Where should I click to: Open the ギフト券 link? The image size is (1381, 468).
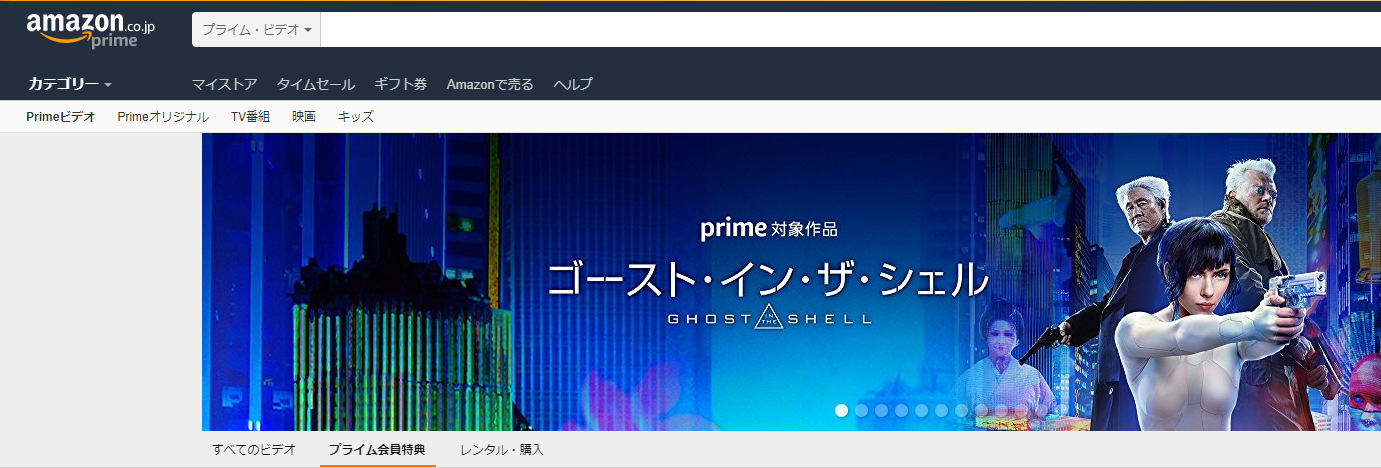point(400,84)
